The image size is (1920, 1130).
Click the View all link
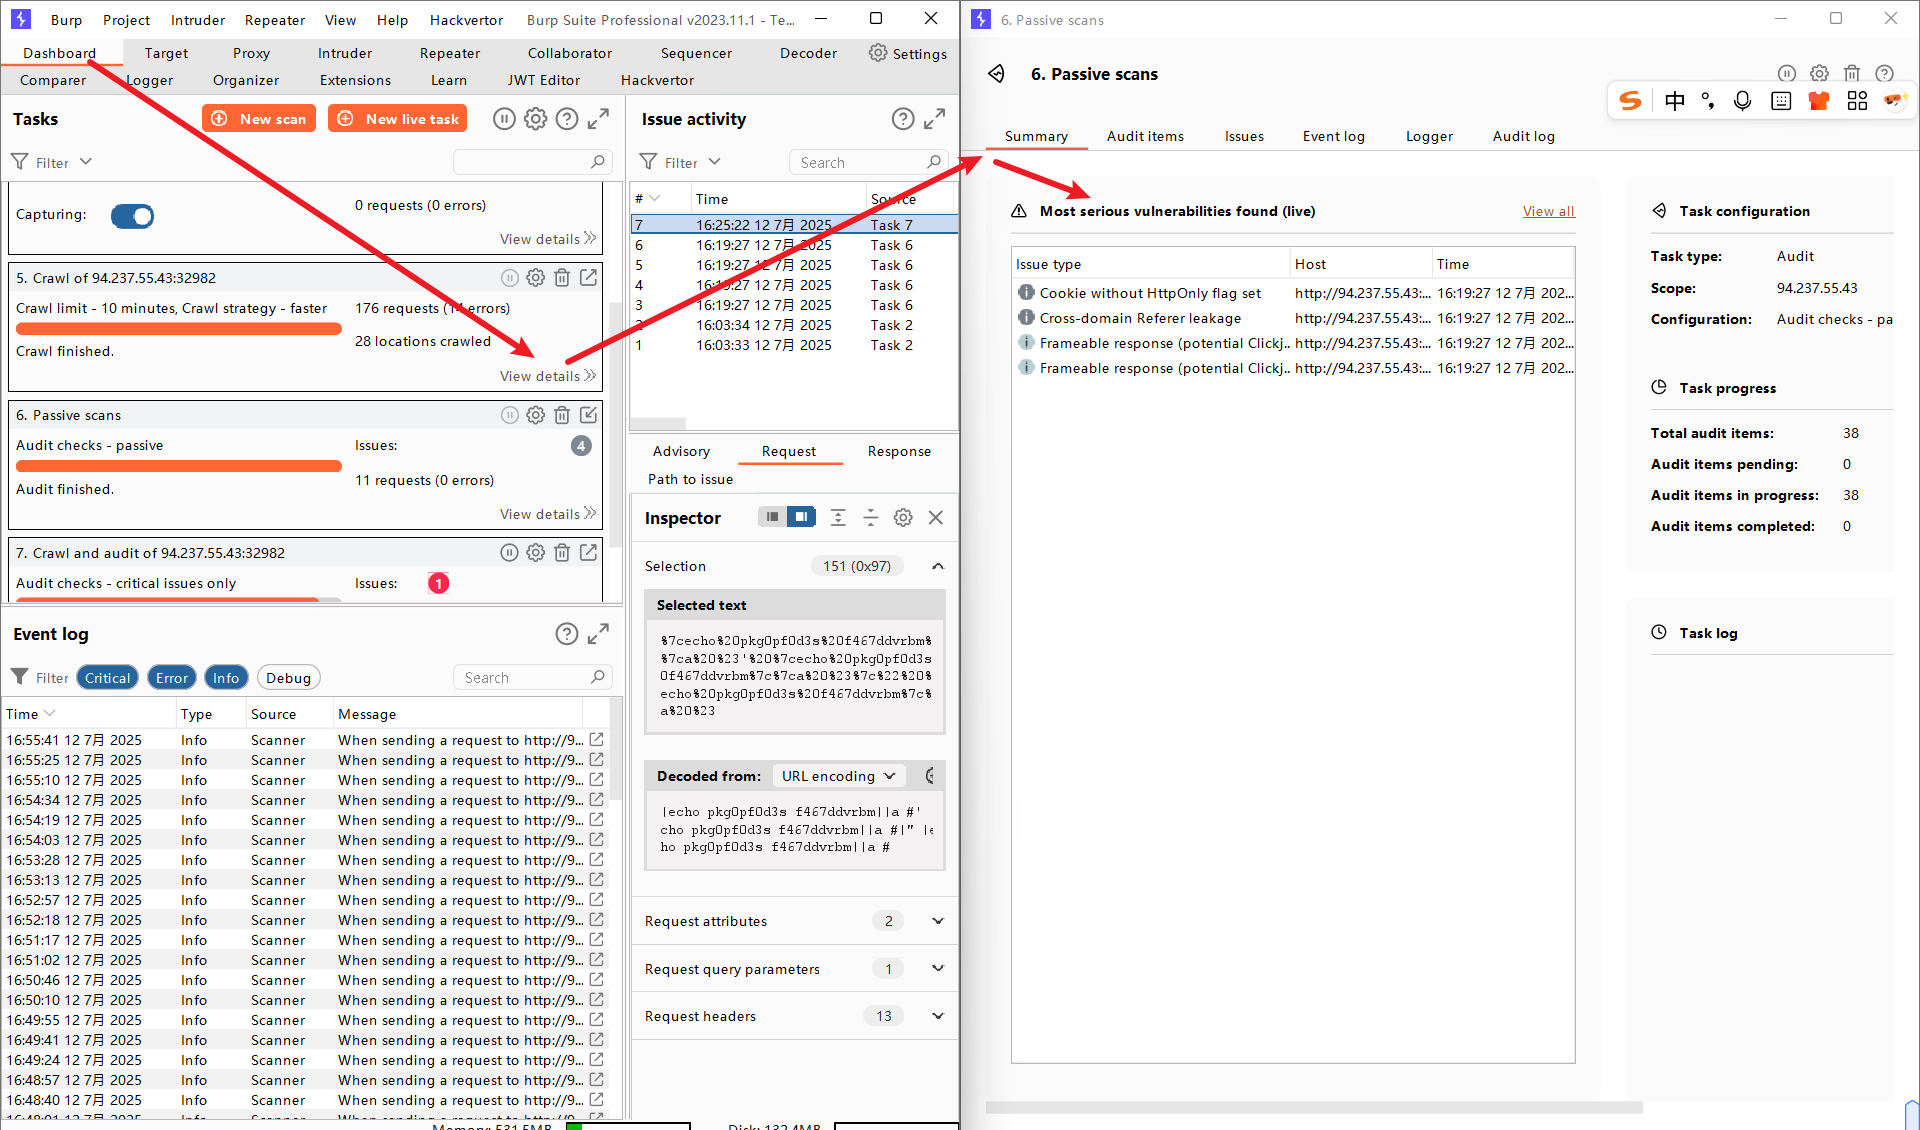pyautogui.click(x=1548, y=211)
